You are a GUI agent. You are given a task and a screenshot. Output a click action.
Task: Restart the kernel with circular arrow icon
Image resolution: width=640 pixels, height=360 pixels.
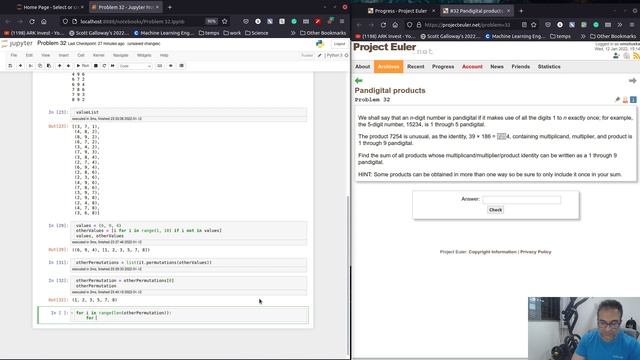tap(104, 66)
